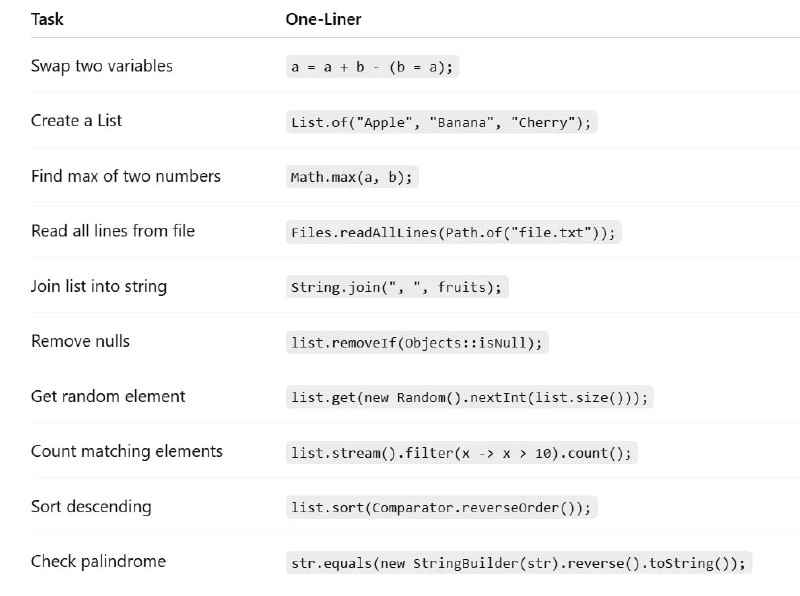Viewport: 800px width, 596px height.
Task: Click the Files.readAllLines code snippet
Action: point(454,232)
